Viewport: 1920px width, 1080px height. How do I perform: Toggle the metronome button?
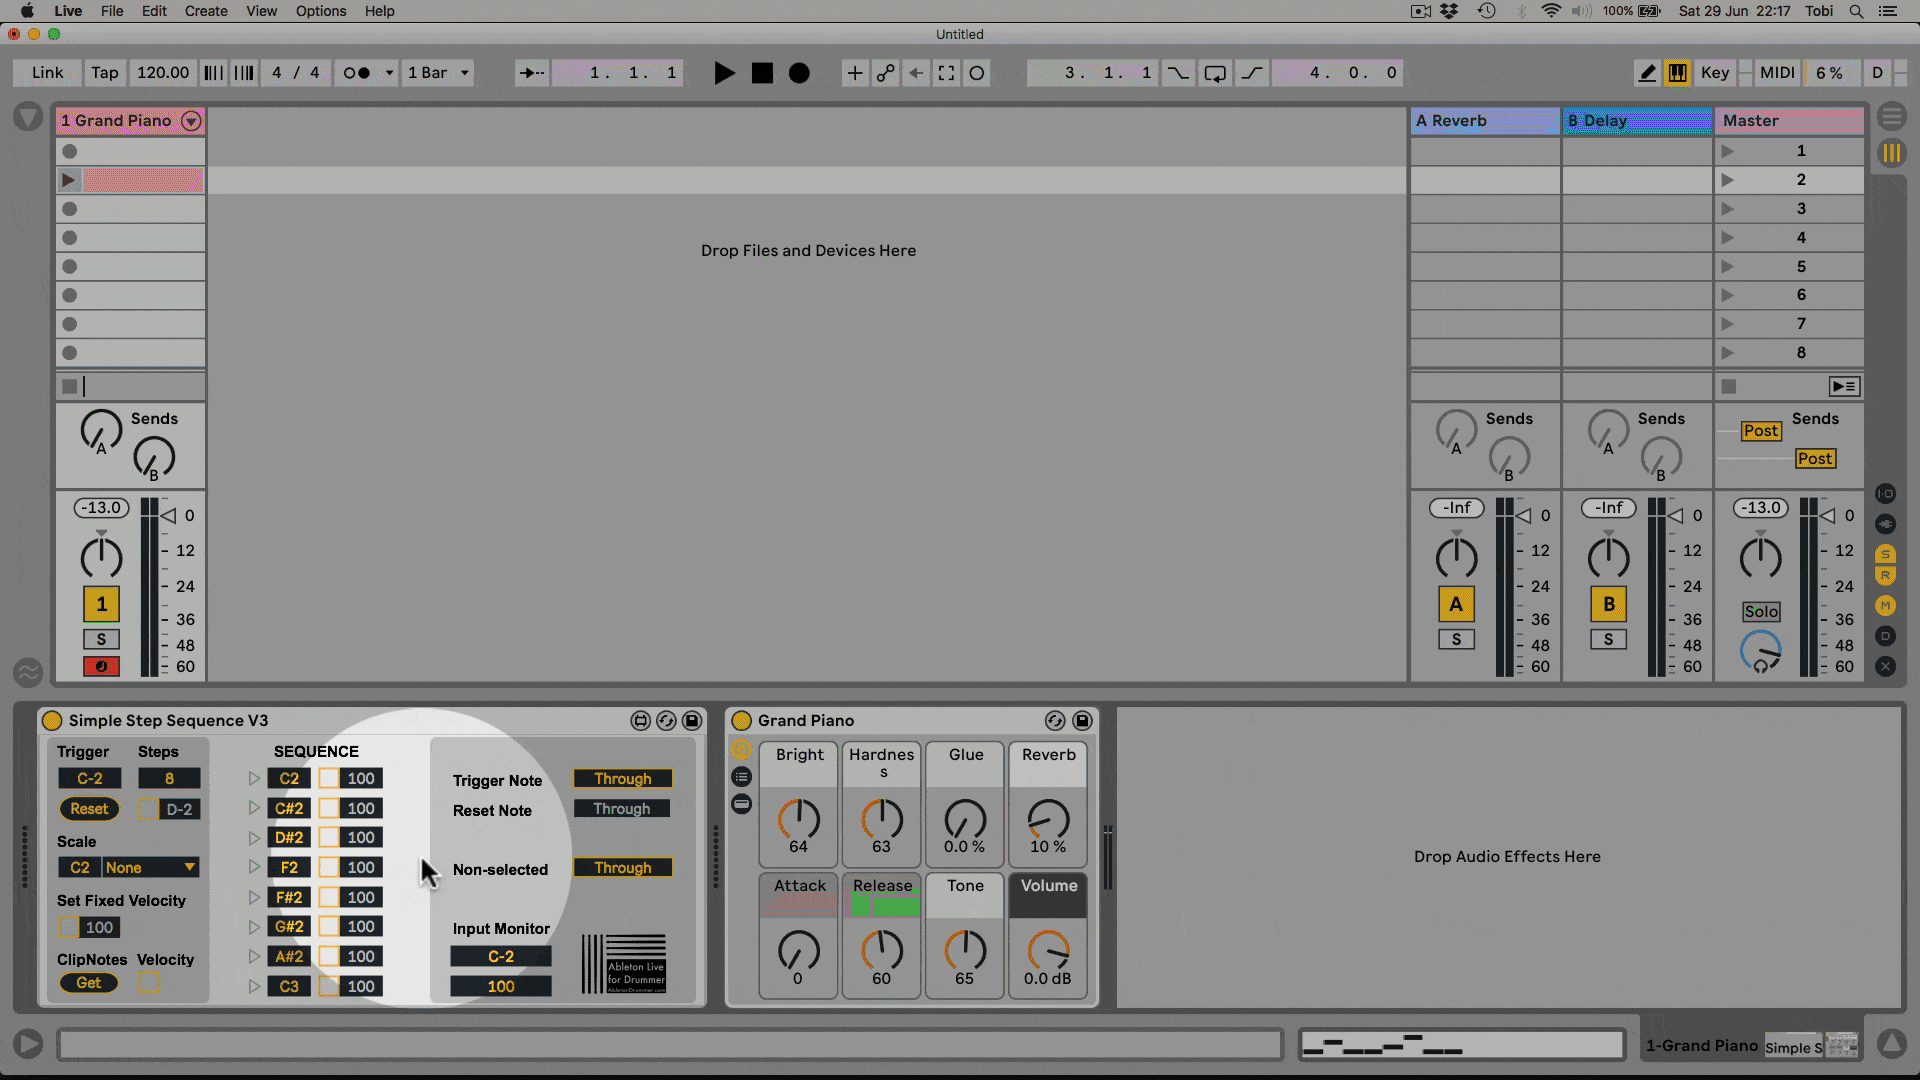pyautogui.click(x=357, y=73)
